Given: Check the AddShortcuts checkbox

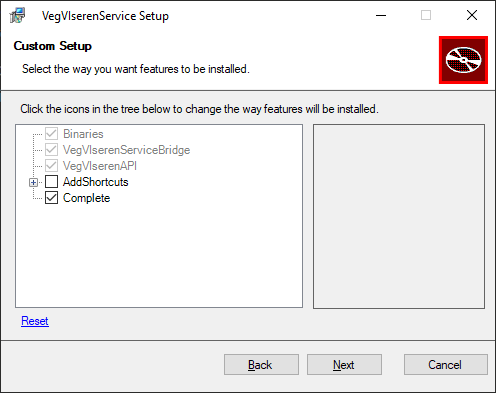Looking at the screenshot, I should point(51,182).
